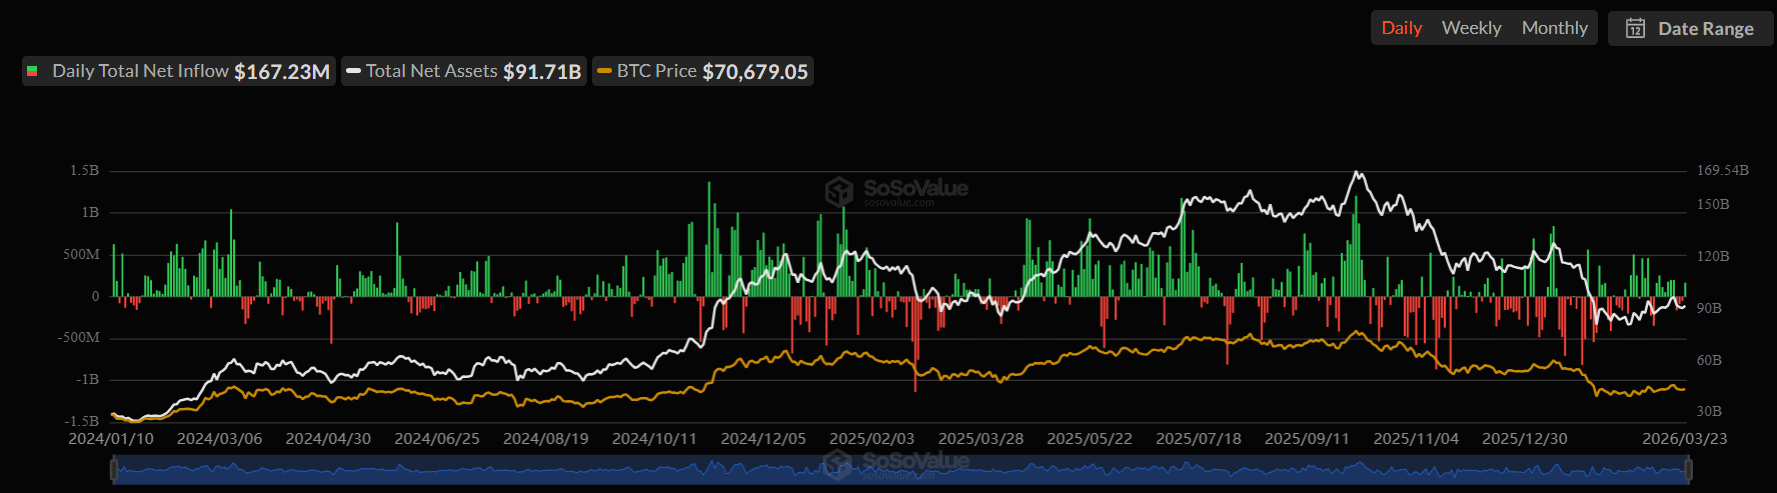The image size is (1777, 493).
Task: Click the $167.23M net inflow value
Action: pos(282,72)
